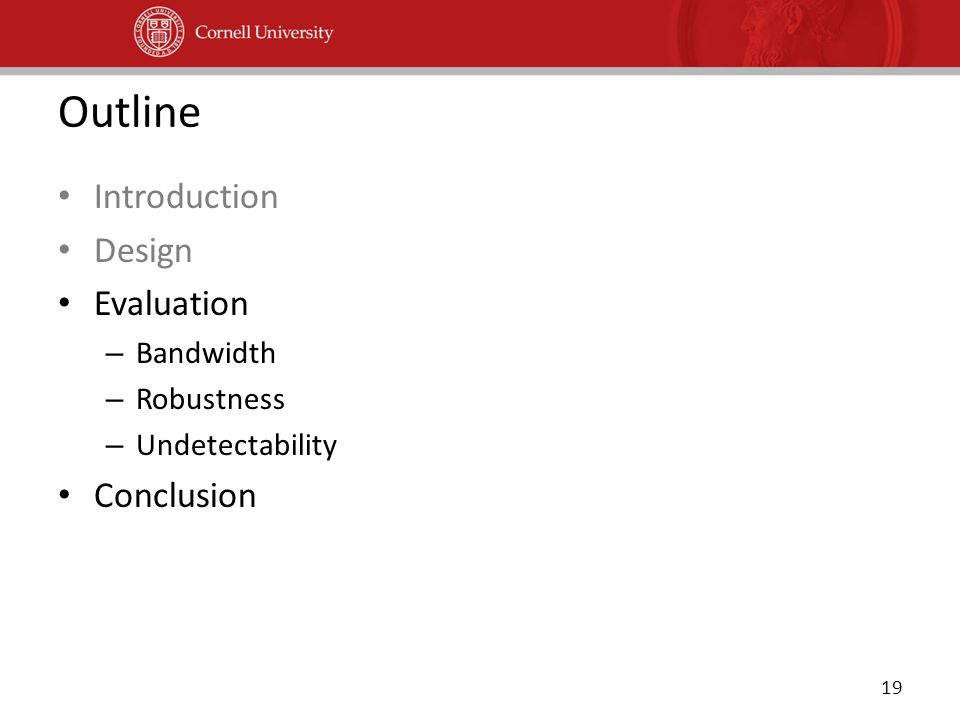Image resolution: width=960 pixels, height=720 pixels.
Task: Select the "Outline" slide title
Action: [x=129, y=112]
